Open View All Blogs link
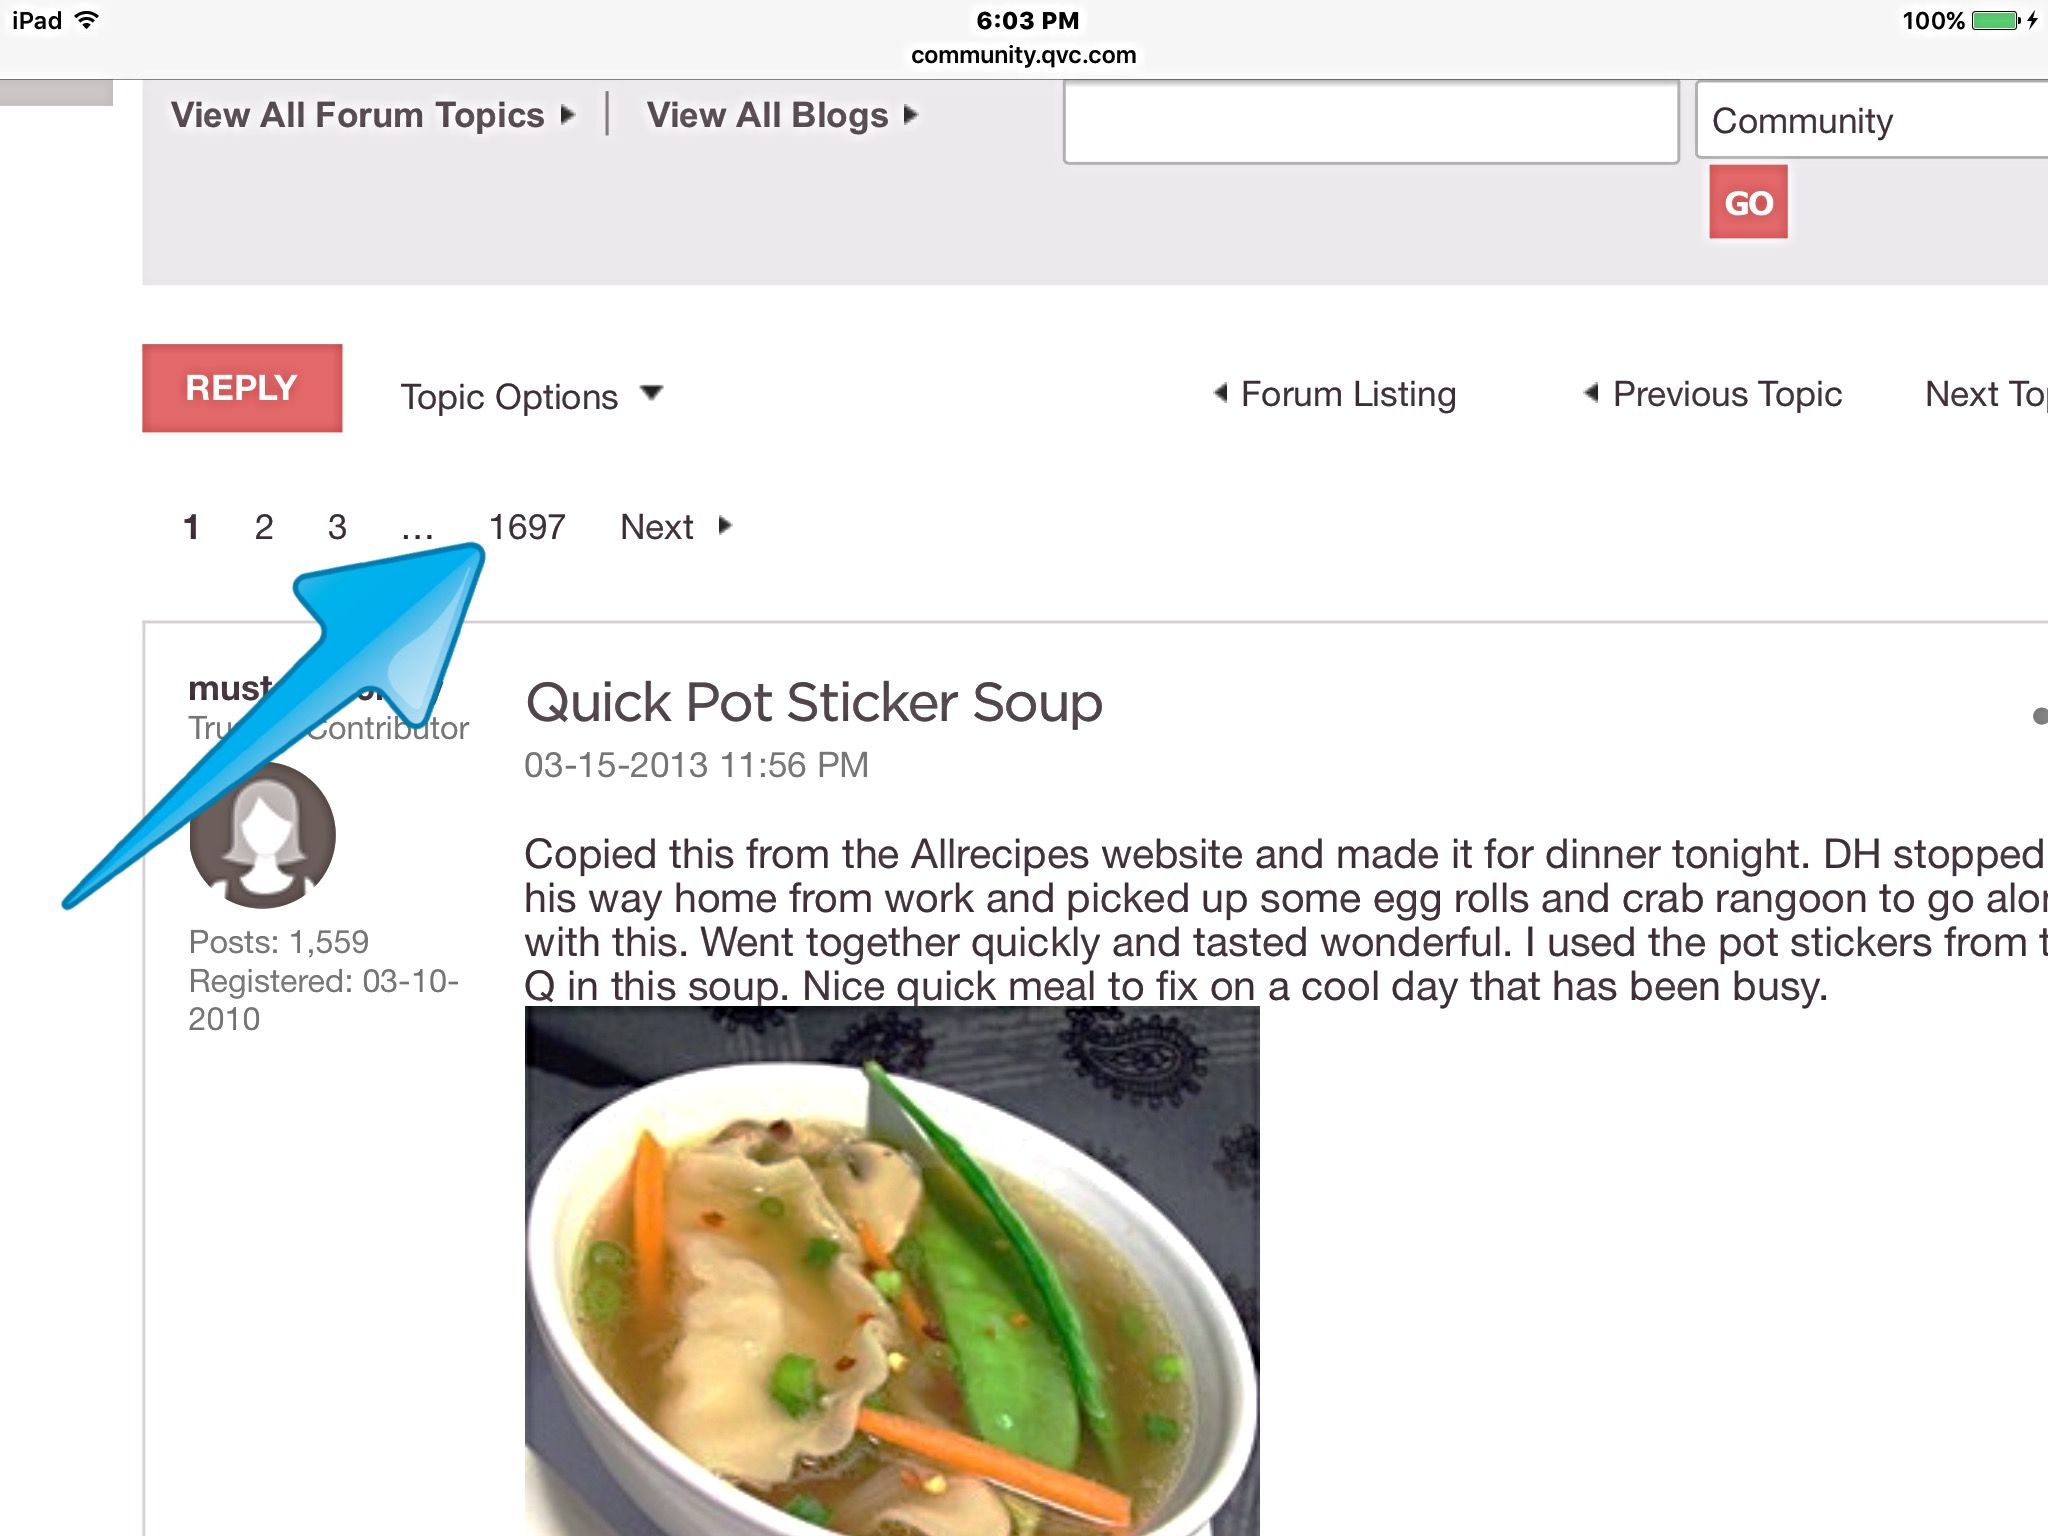Image resolution: width=2048 pixels, height=1536 pixels. 767,115
